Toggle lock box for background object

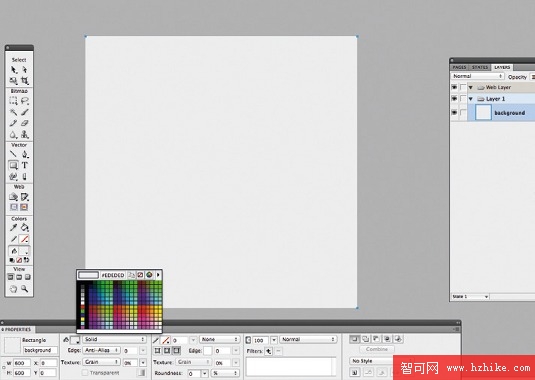click(x=463, y=113)
